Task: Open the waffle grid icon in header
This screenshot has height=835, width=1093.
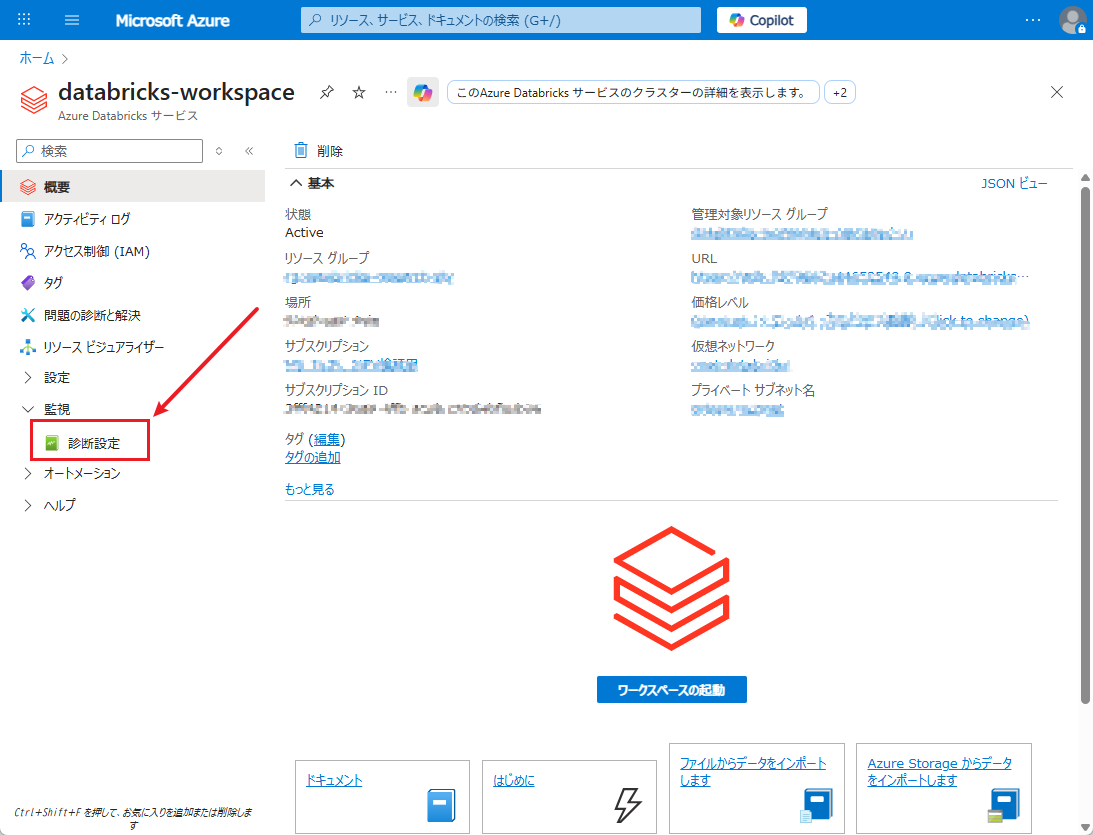Action: [x=25, y=20]
